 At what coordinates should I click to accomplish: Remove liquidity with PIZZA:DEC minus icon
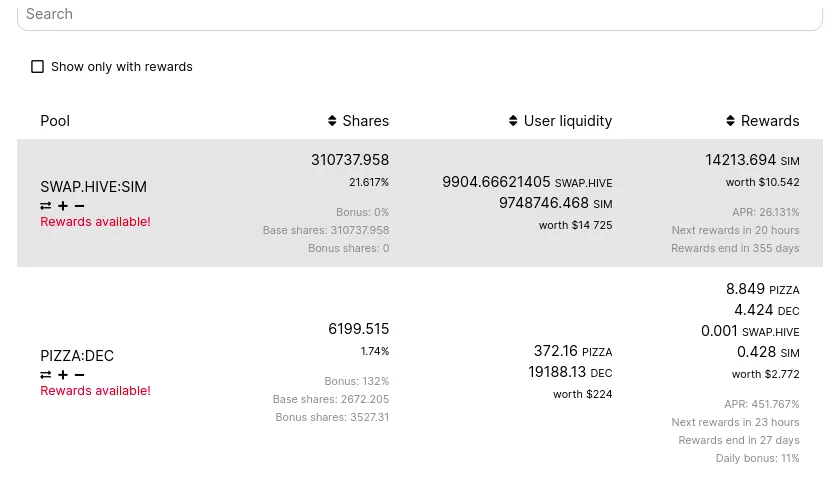pos(80,375)
